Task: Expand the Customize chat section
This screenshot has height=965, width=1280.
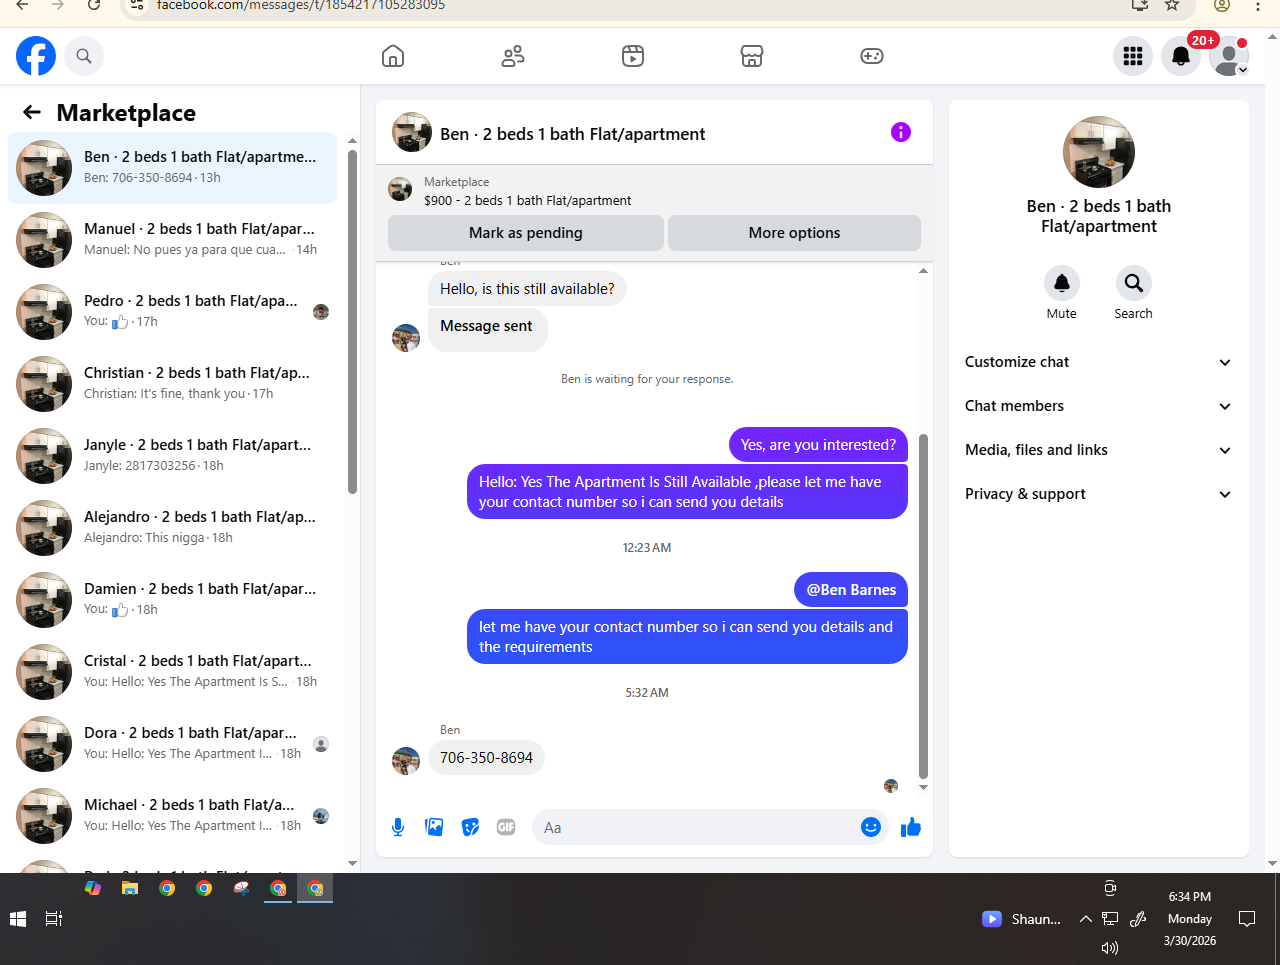Action: pyautogui.click(x=1098, y=362)
